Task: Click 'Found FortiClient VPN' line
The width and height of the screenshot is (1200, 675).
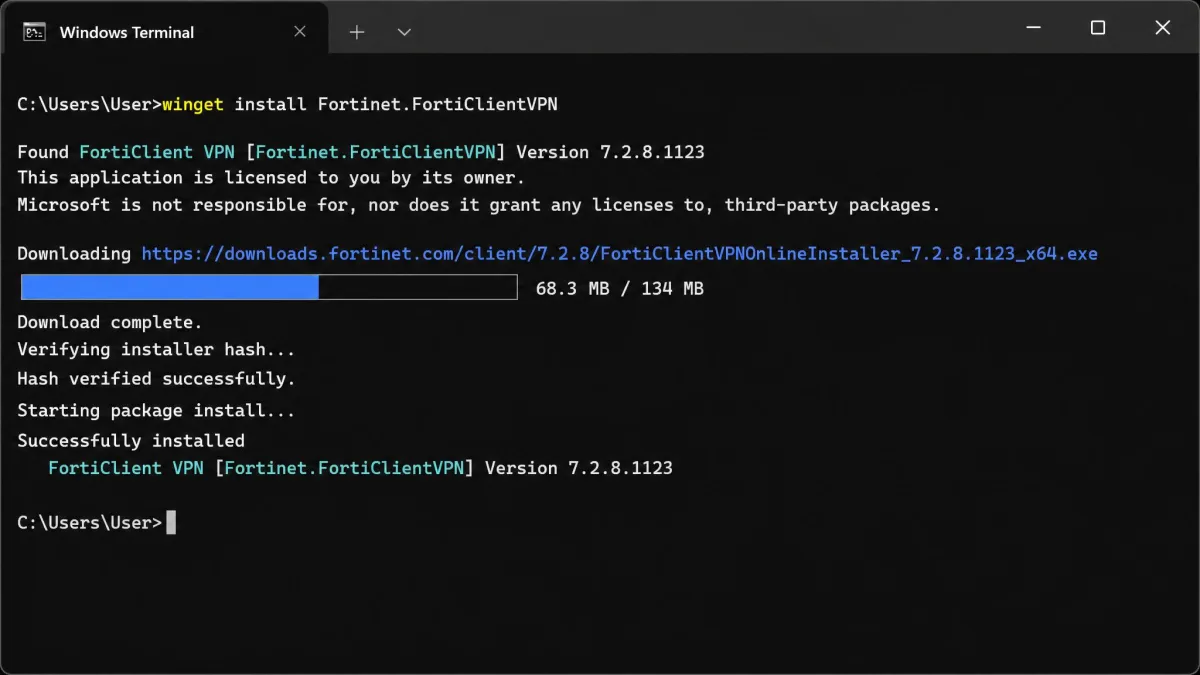Action: [361, 153]
